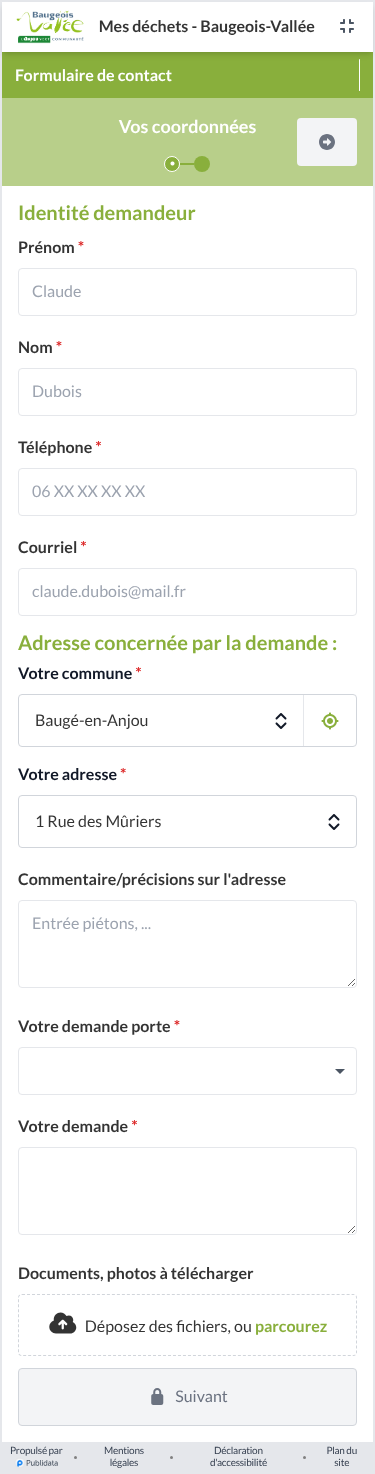Click the Suivant button
The height and width of the screenshot is (1474, 375).
(187, 1397)
